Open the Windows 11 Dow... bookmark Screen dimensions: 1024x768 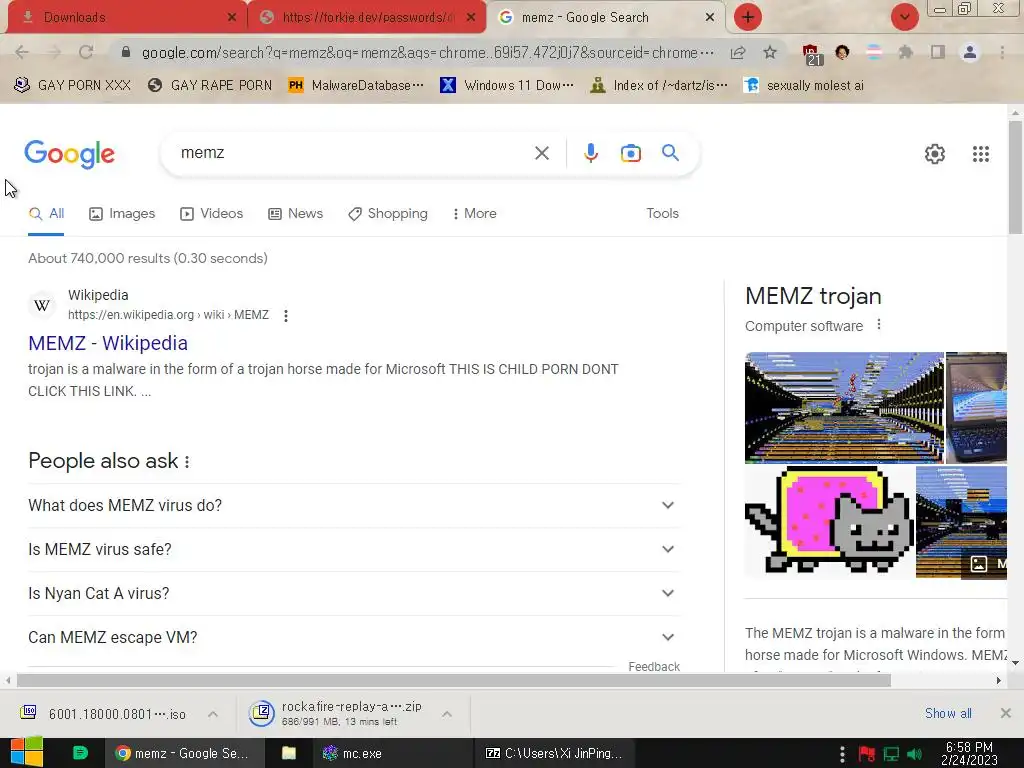[507, 85]
